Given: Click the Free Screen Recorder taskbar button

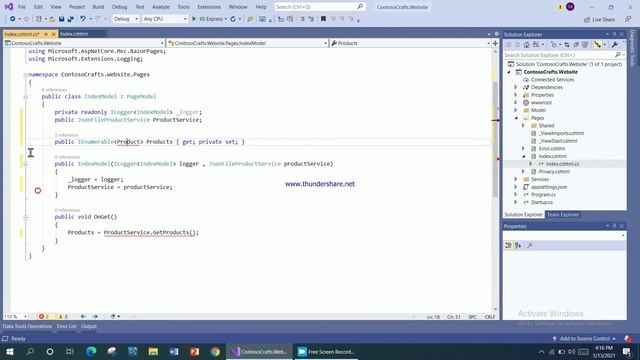Looking at the screenshot, I should coord(326,351).
